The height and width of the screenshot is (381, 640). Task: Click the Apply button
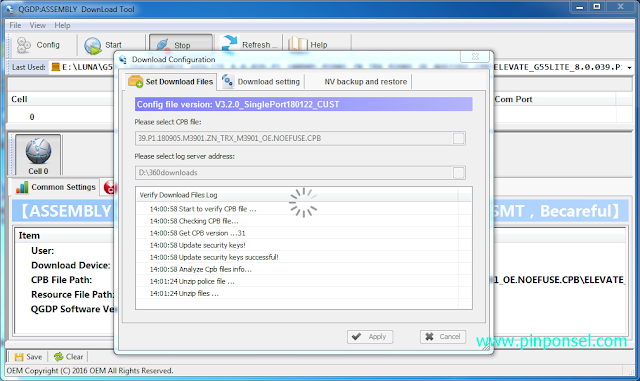point(370,337)
